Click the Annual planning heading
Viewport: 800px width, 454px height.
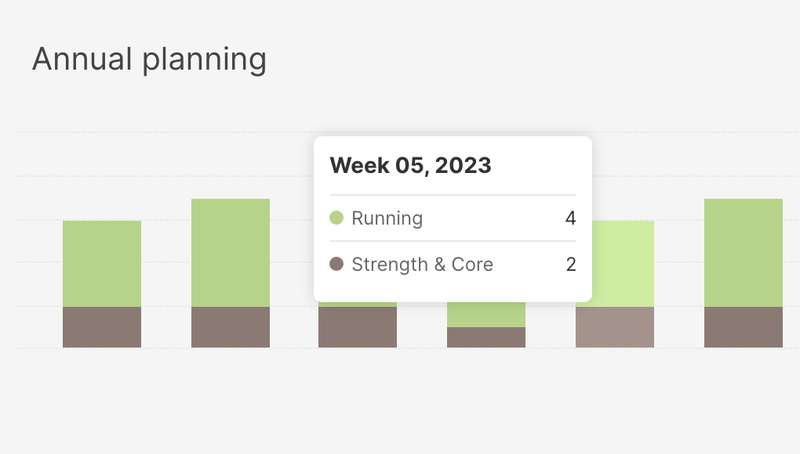pos(149,59)
